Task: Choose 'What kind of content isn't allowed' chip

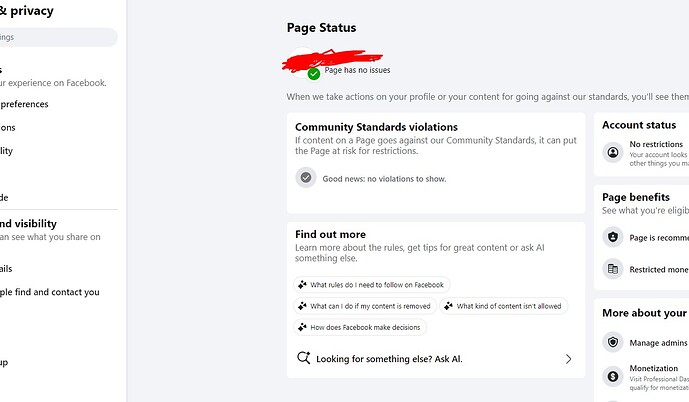Action: coord(504,306)
